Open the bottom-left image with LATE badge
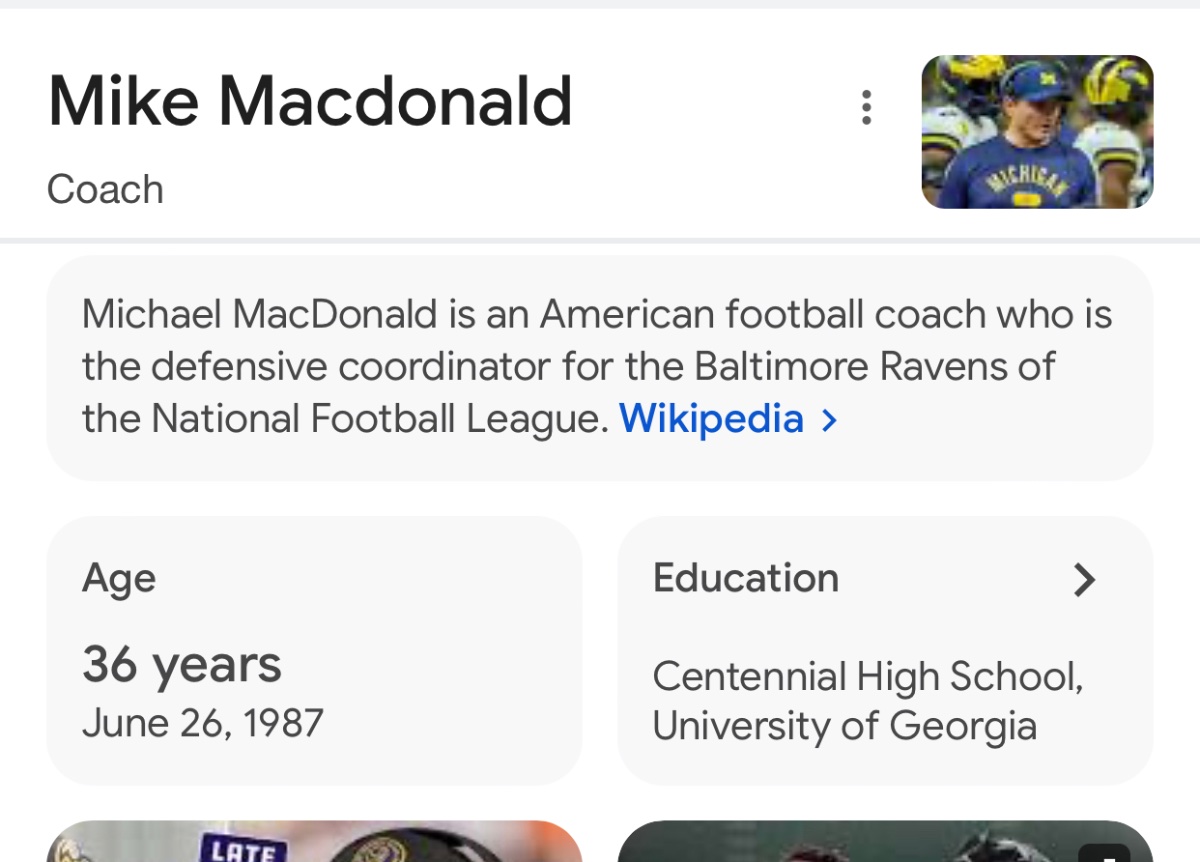This screenshot has width=1200, height=862. 314,842
